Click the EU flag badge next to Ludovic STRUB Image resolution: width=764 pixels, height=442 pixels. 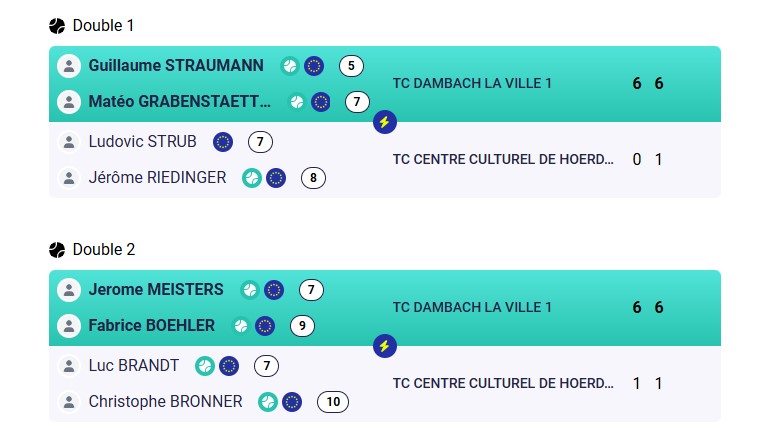pos(223,142)
